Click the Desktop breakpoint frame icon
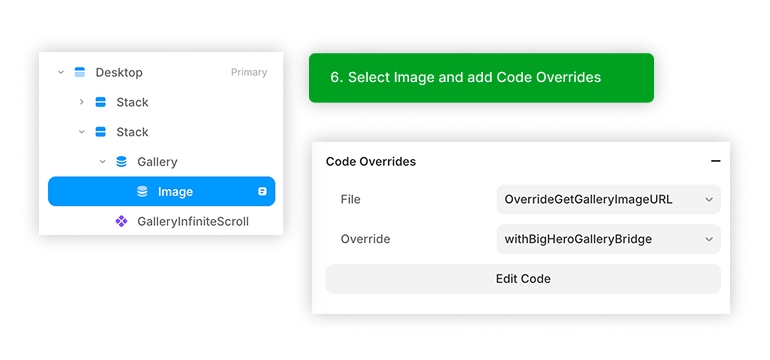Screen dimensions: 770x360 click(80, 72)
